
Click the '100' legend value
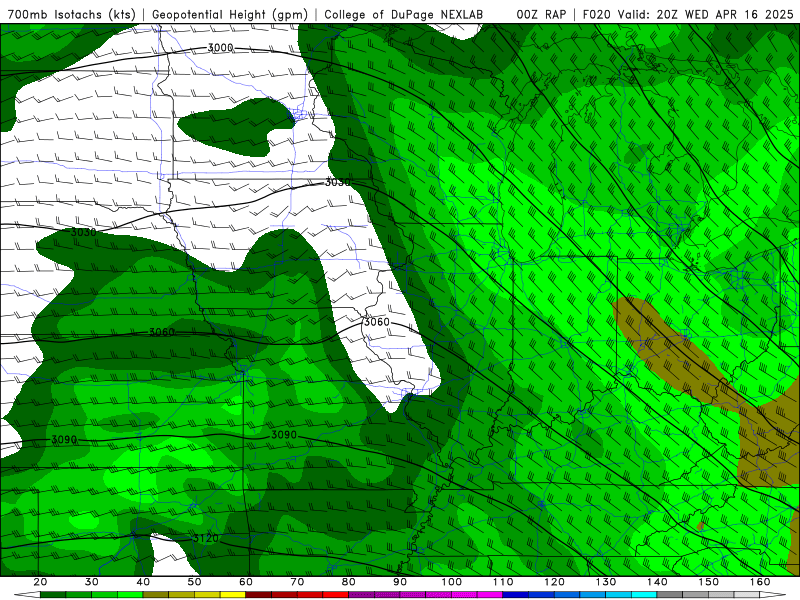(x=452, y=582)
